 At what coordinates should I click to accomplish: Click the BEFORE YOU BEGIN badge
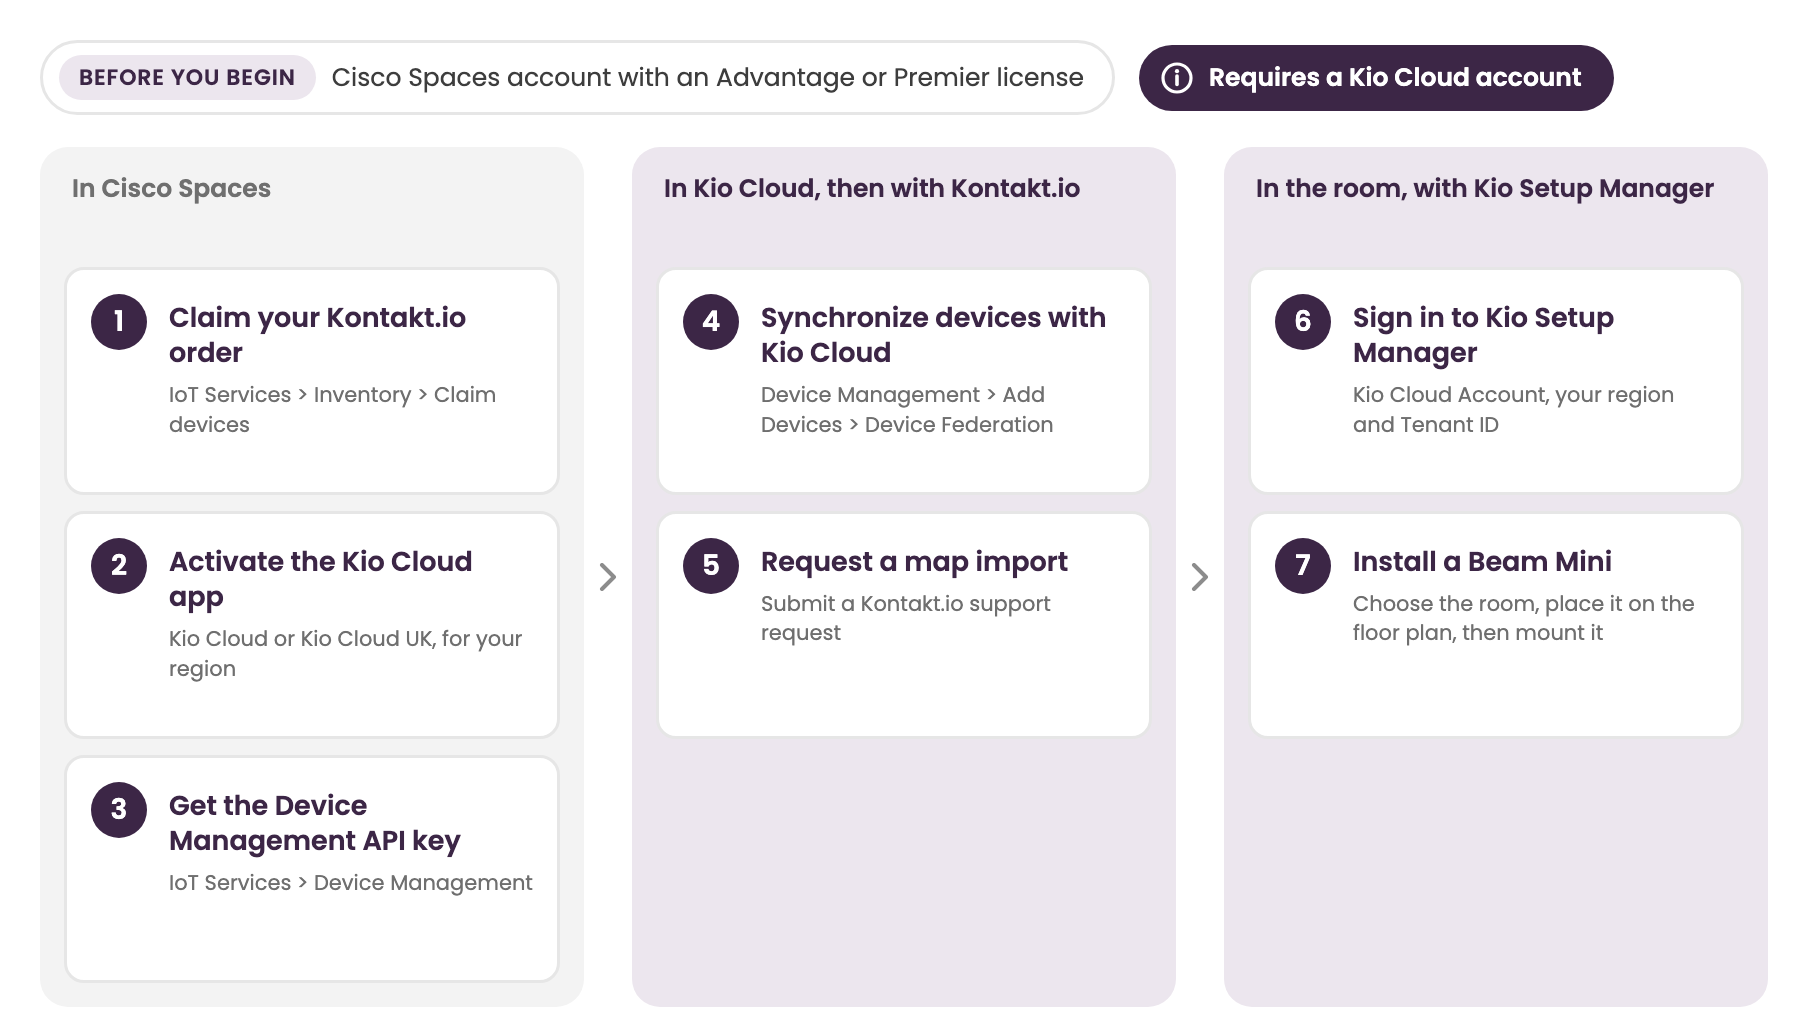tap(187, 78)
